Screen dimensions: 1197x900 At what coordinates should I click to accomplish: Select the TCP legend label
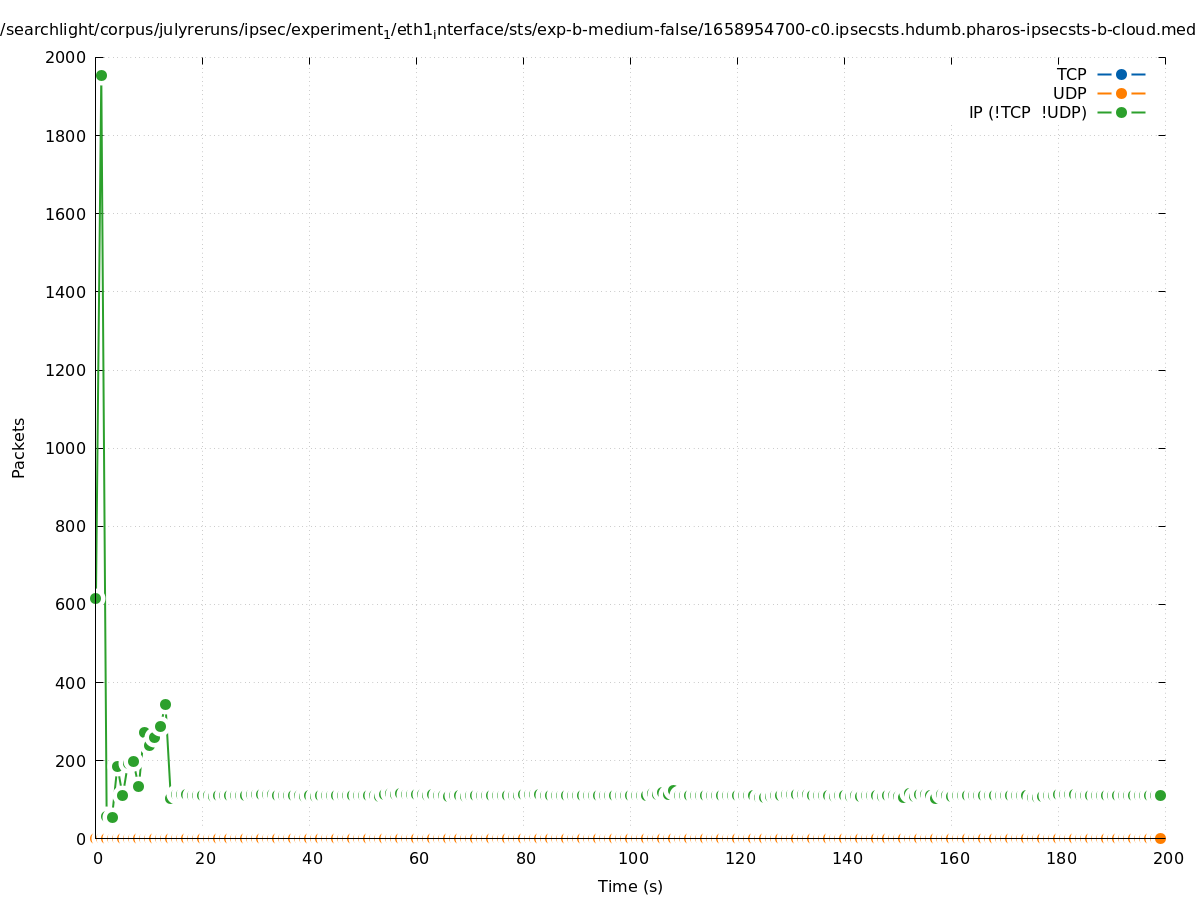click(x=1071, y=74)
